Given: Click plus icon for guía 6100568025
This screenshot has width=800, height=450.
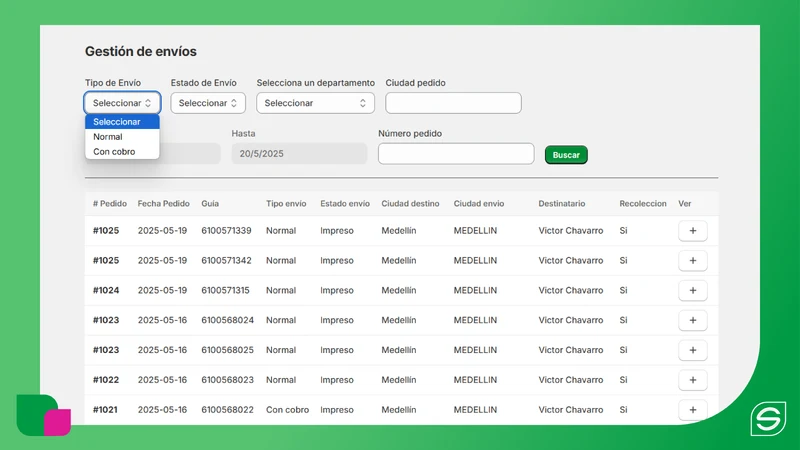Looking at the screenshot, I should tap(692, 350).
